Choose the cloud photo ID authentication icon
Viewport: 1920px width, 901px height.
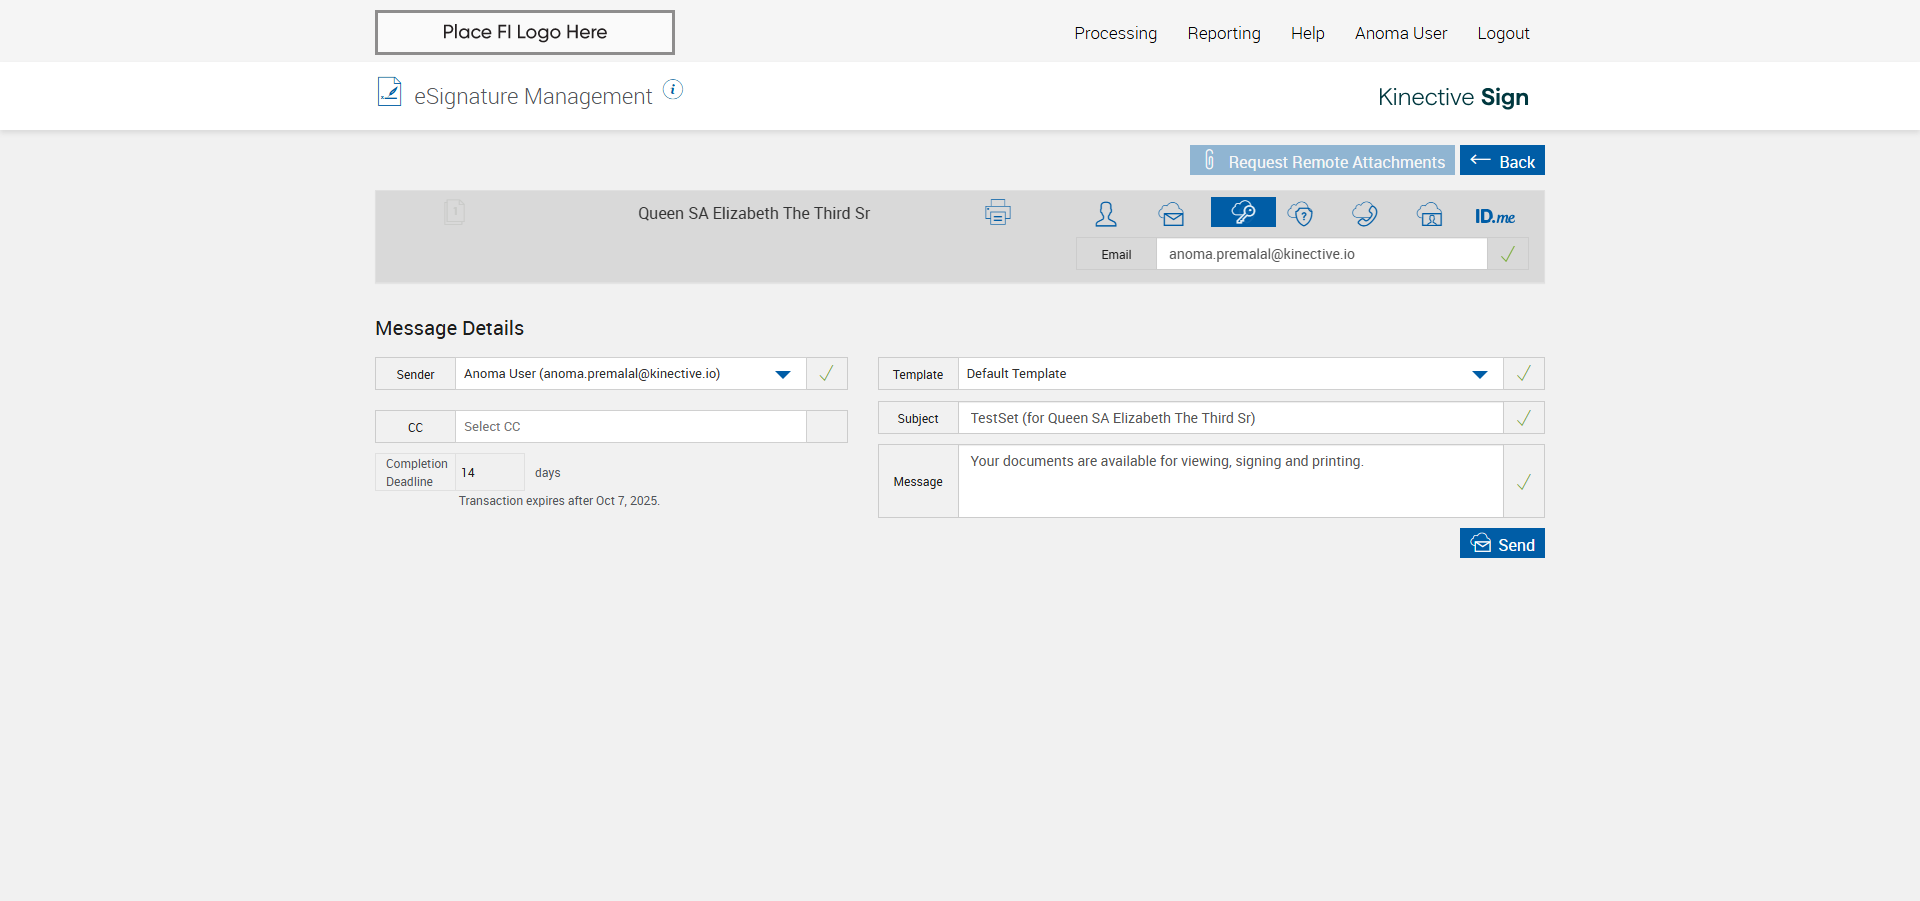tap(1430, 214)
